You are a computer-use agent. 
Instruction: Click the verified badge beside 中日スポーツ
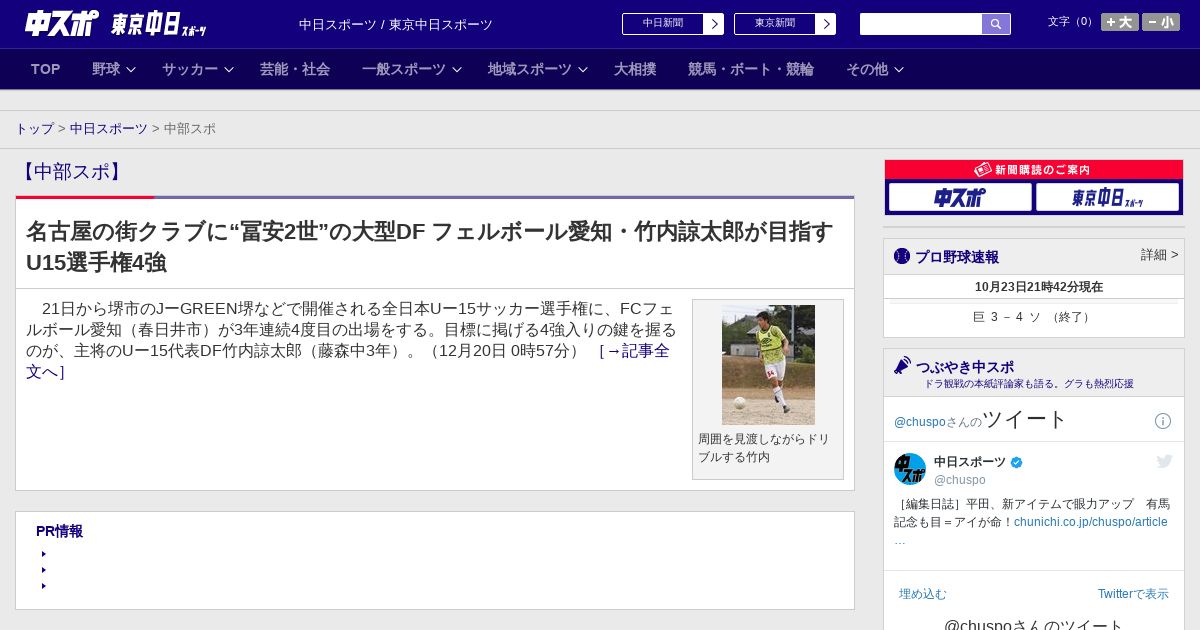click(x=1017, y=462)
